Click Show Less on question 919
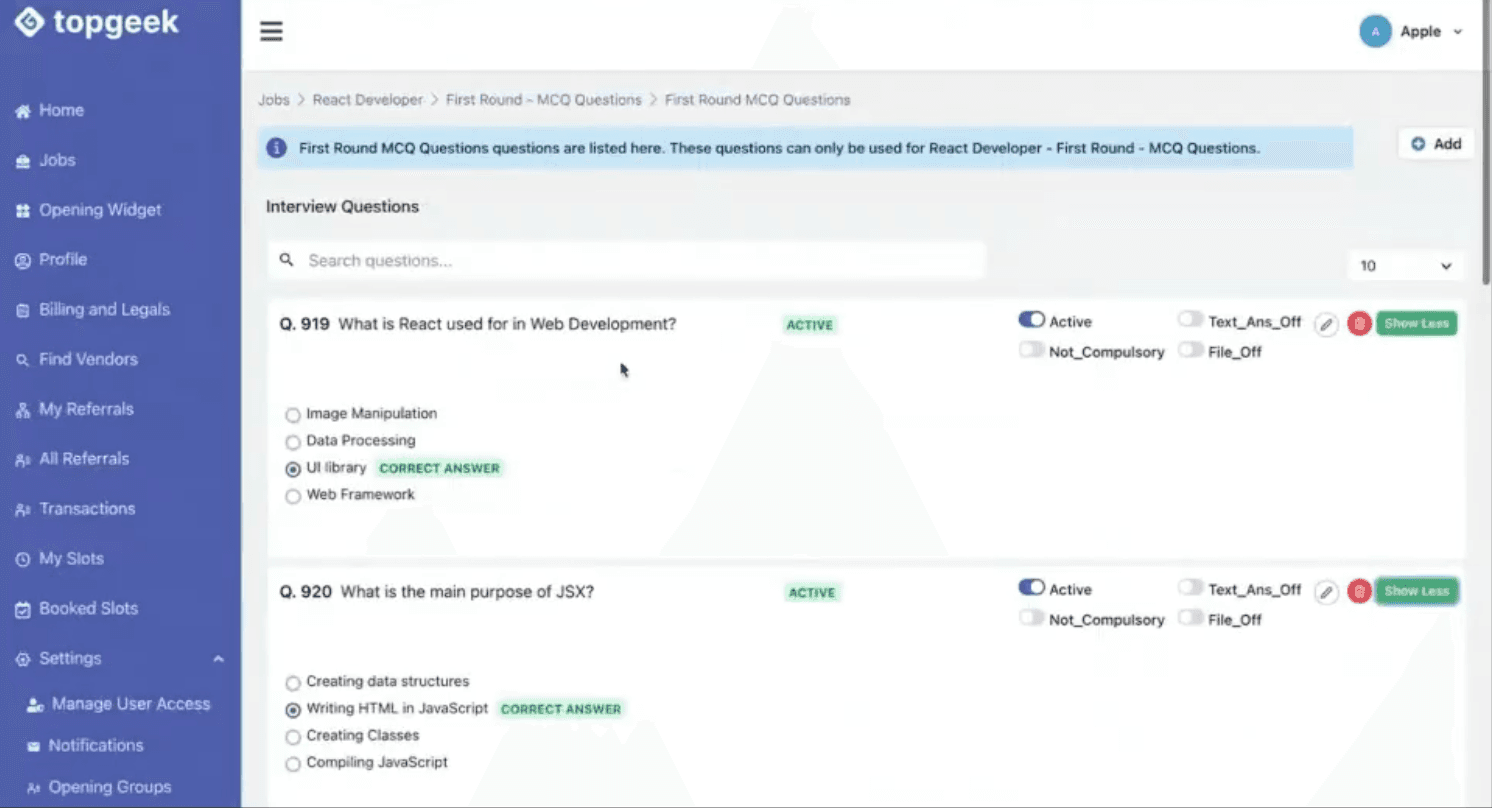Viewport: 1492px width, 808px height. (x=1417, y=323)
